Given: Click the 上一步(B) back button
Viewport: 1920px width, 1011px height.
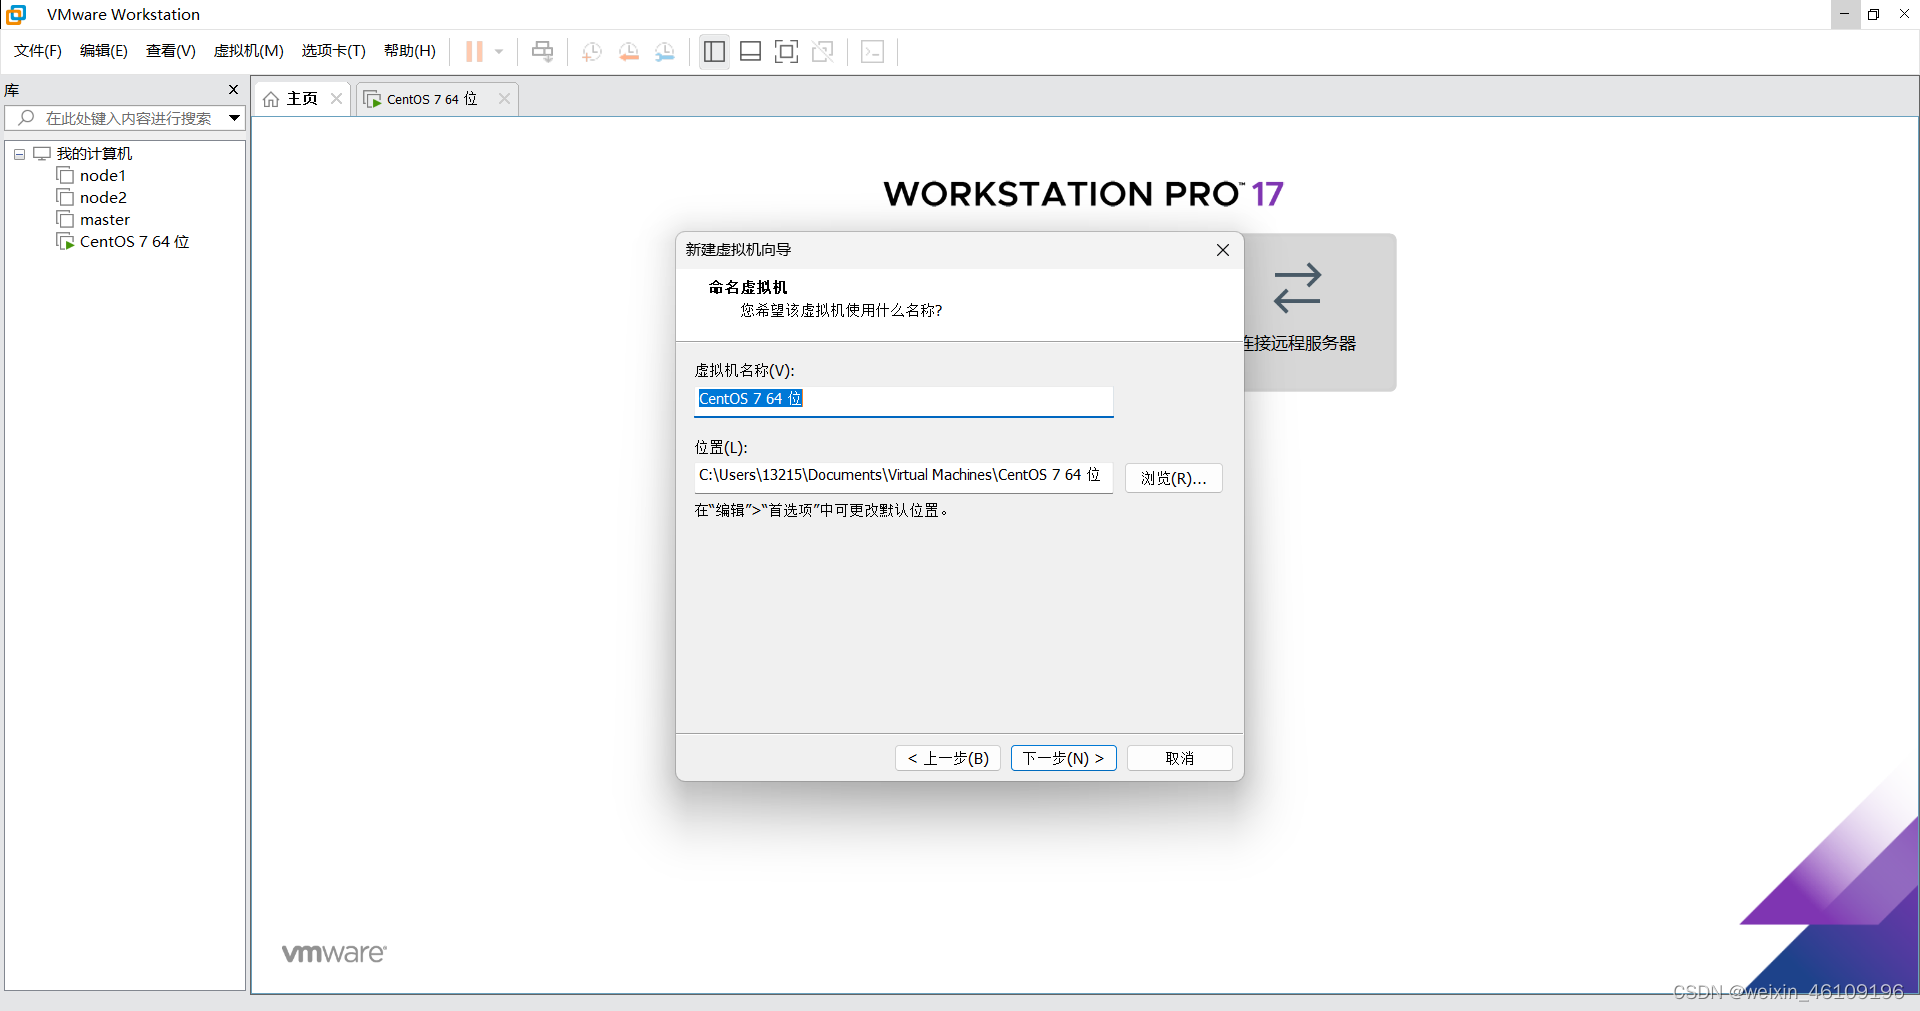Looking at the screenshot, I should 948,758.
